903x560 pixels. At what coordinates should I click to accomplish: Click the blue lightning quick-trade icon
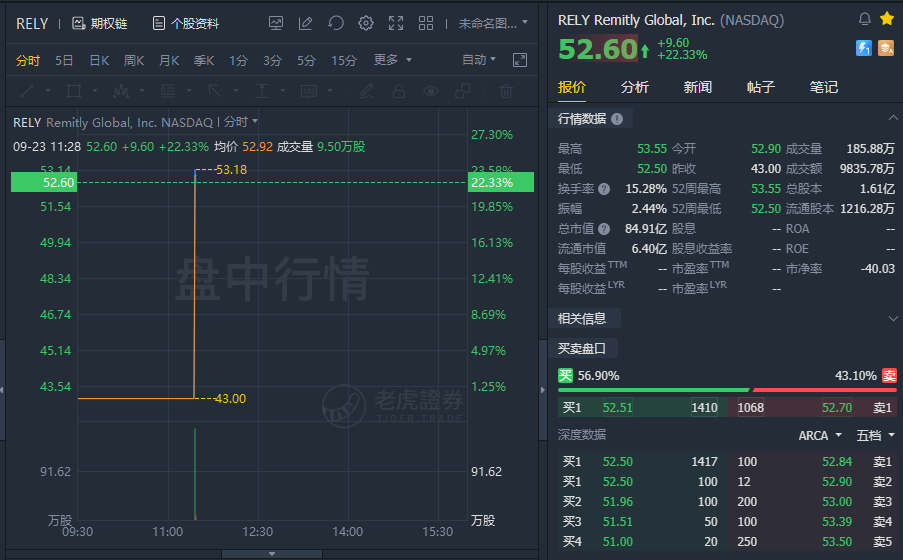863,48
